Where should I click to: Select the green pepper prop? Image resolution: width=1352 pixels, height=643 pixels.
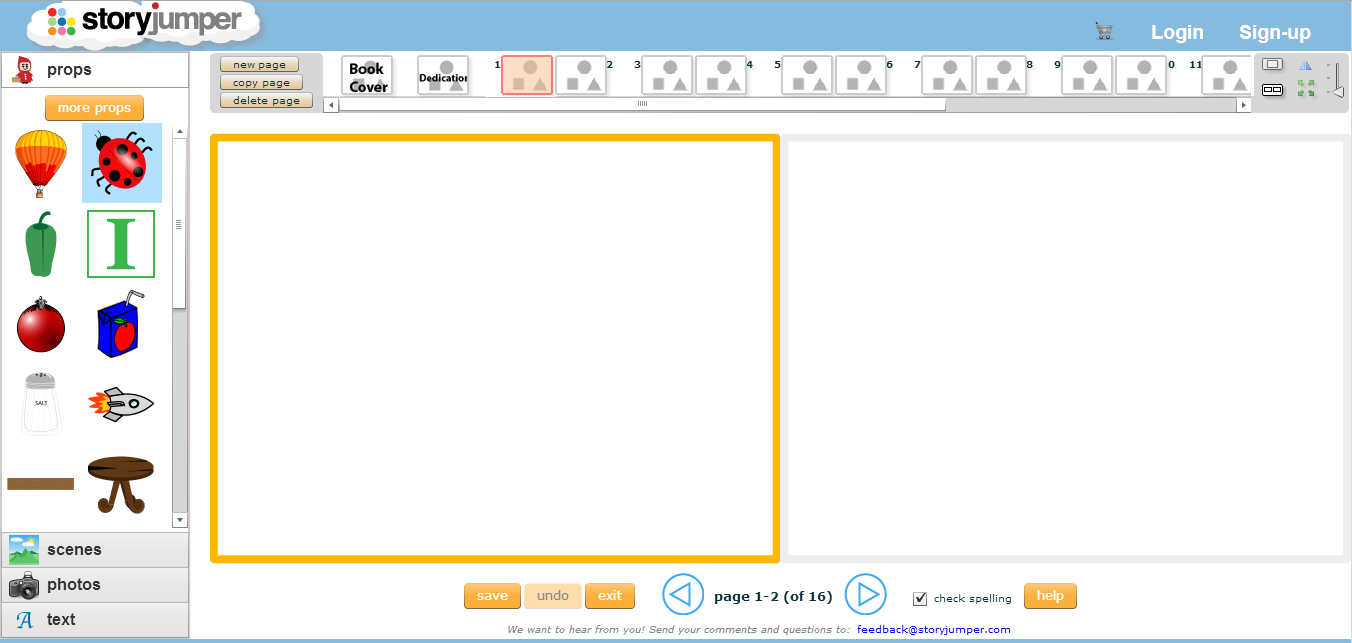click(40, 243)
